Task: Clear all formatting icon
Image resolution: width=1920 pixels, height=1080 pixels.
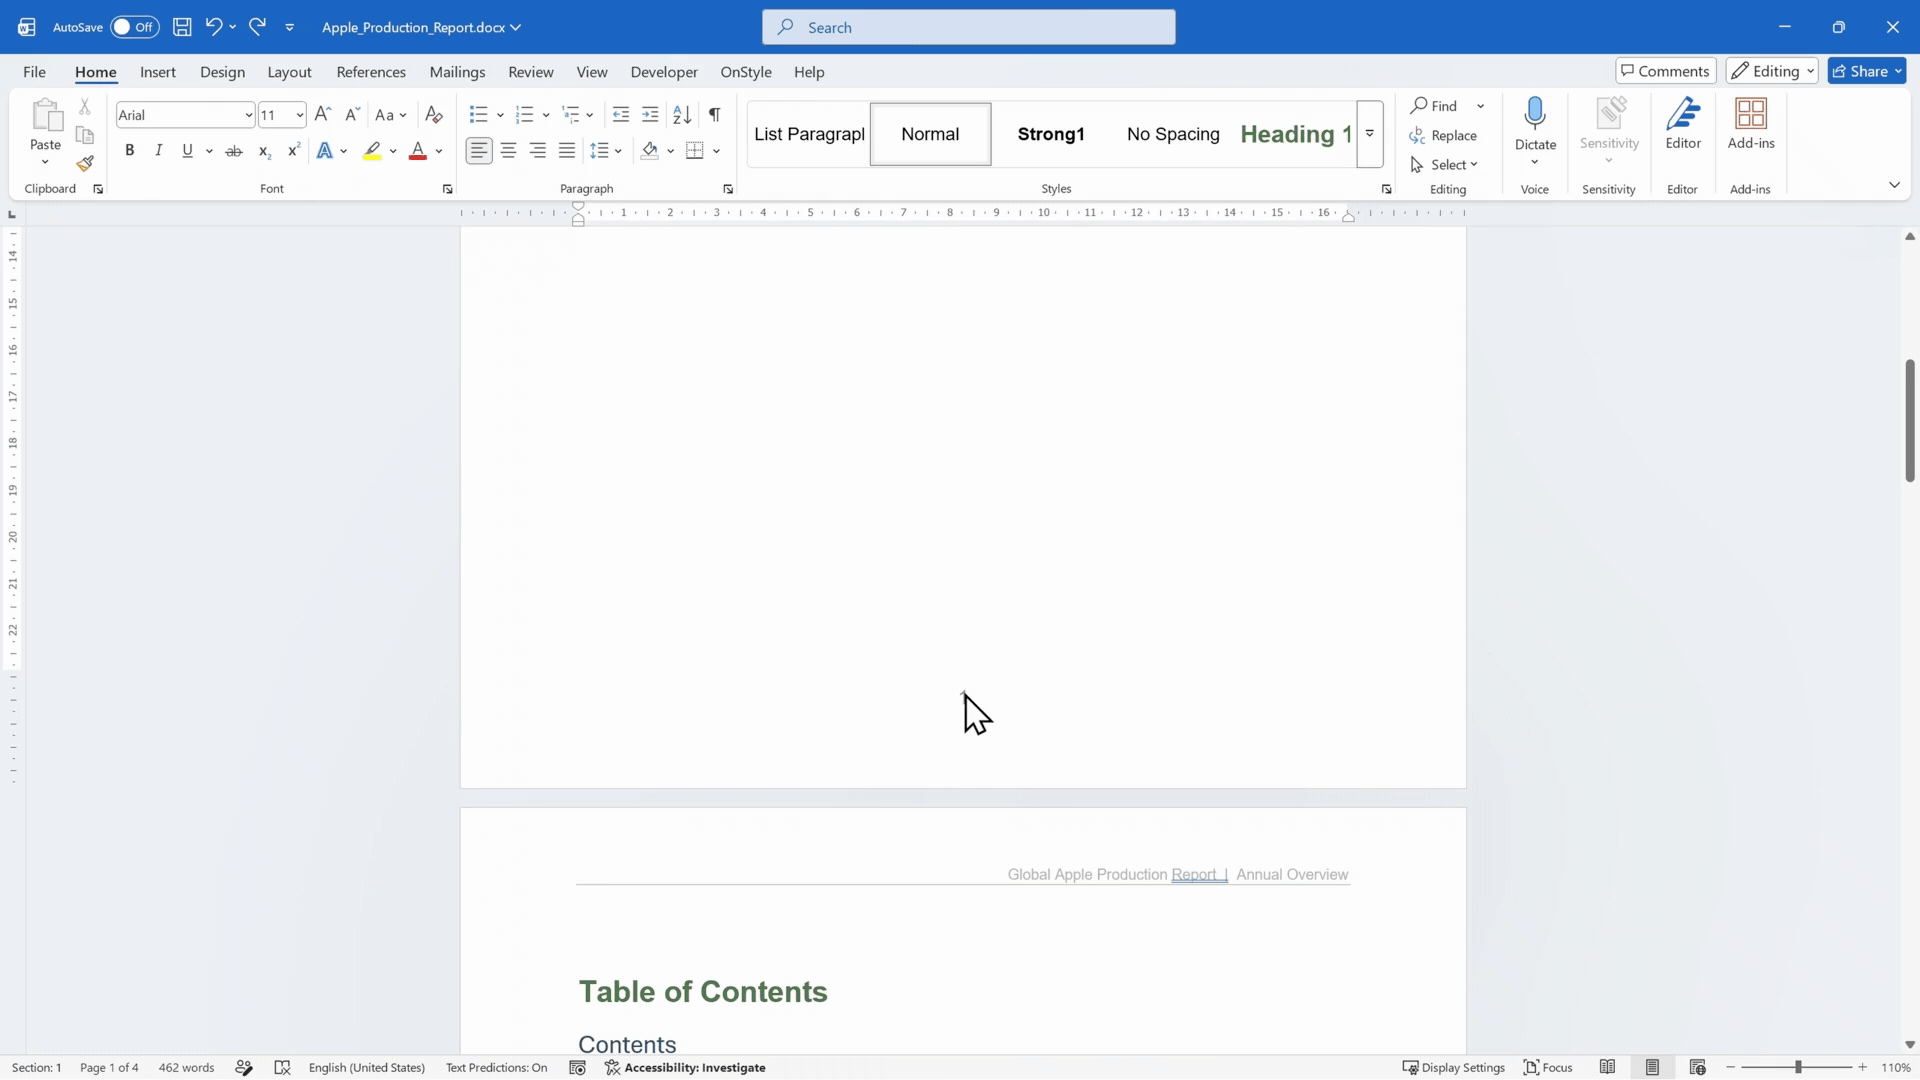Action: point(434,115)
